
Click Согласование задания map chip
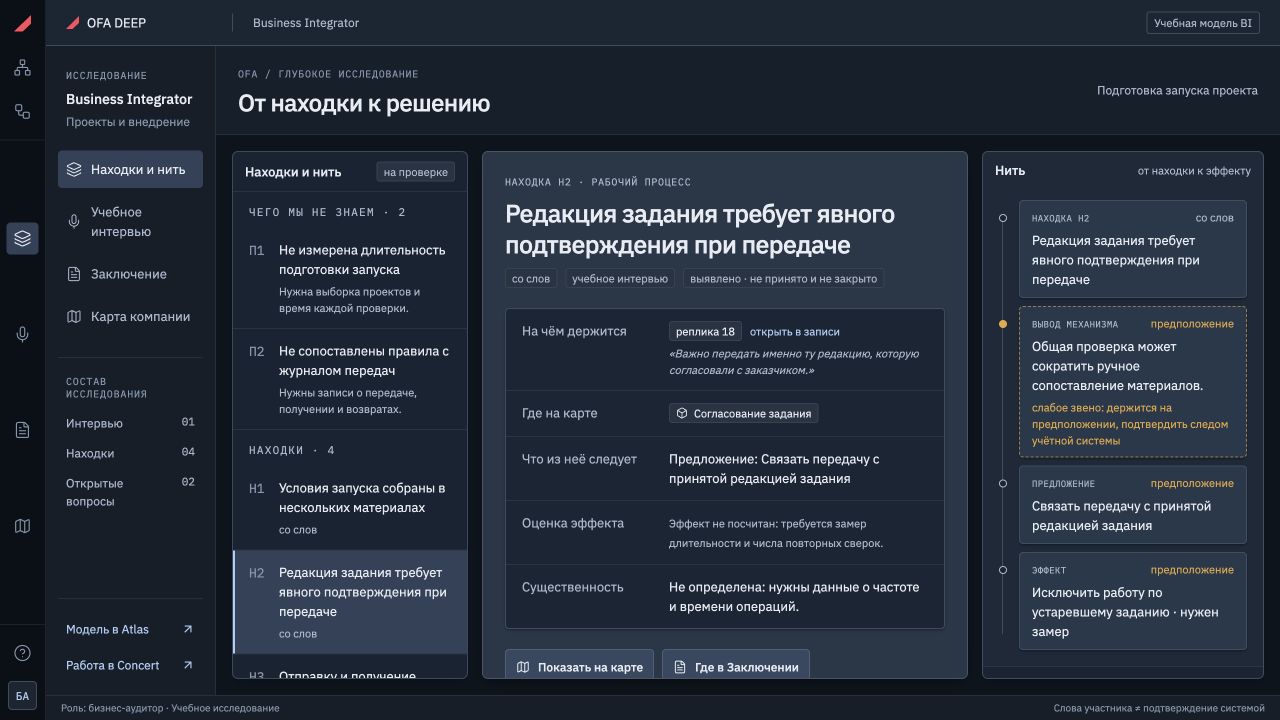(743, 413)
